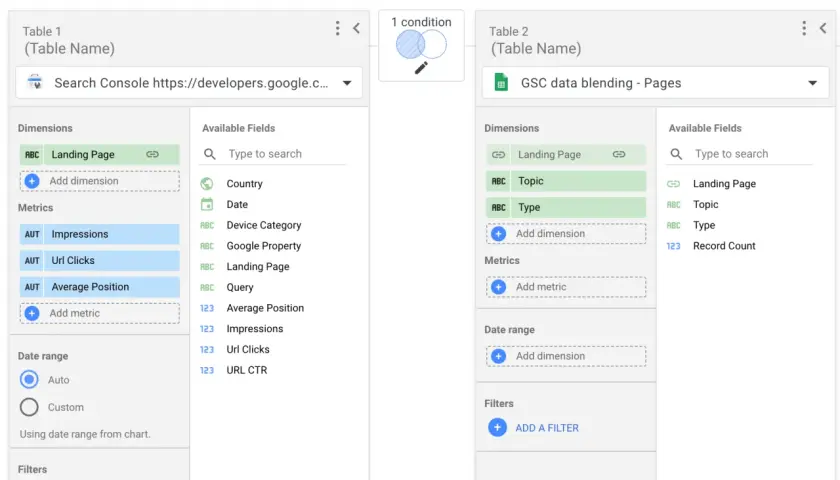Click the left outer join Venn diagram
Screen dimensions: 840x480
pos(421,44)
